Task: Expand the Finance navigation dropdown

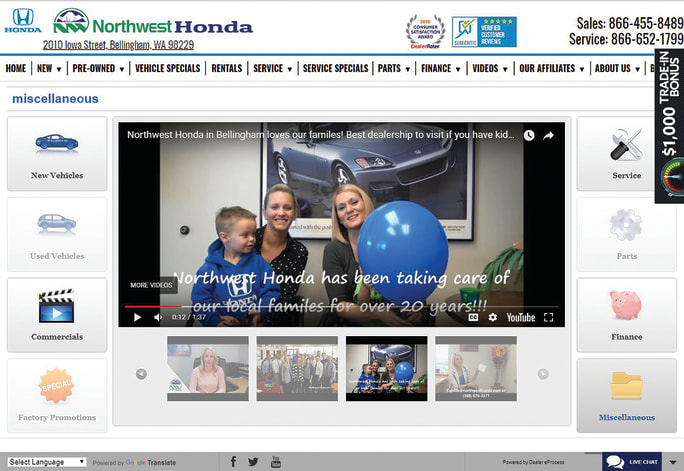Action: pos(441,69)
